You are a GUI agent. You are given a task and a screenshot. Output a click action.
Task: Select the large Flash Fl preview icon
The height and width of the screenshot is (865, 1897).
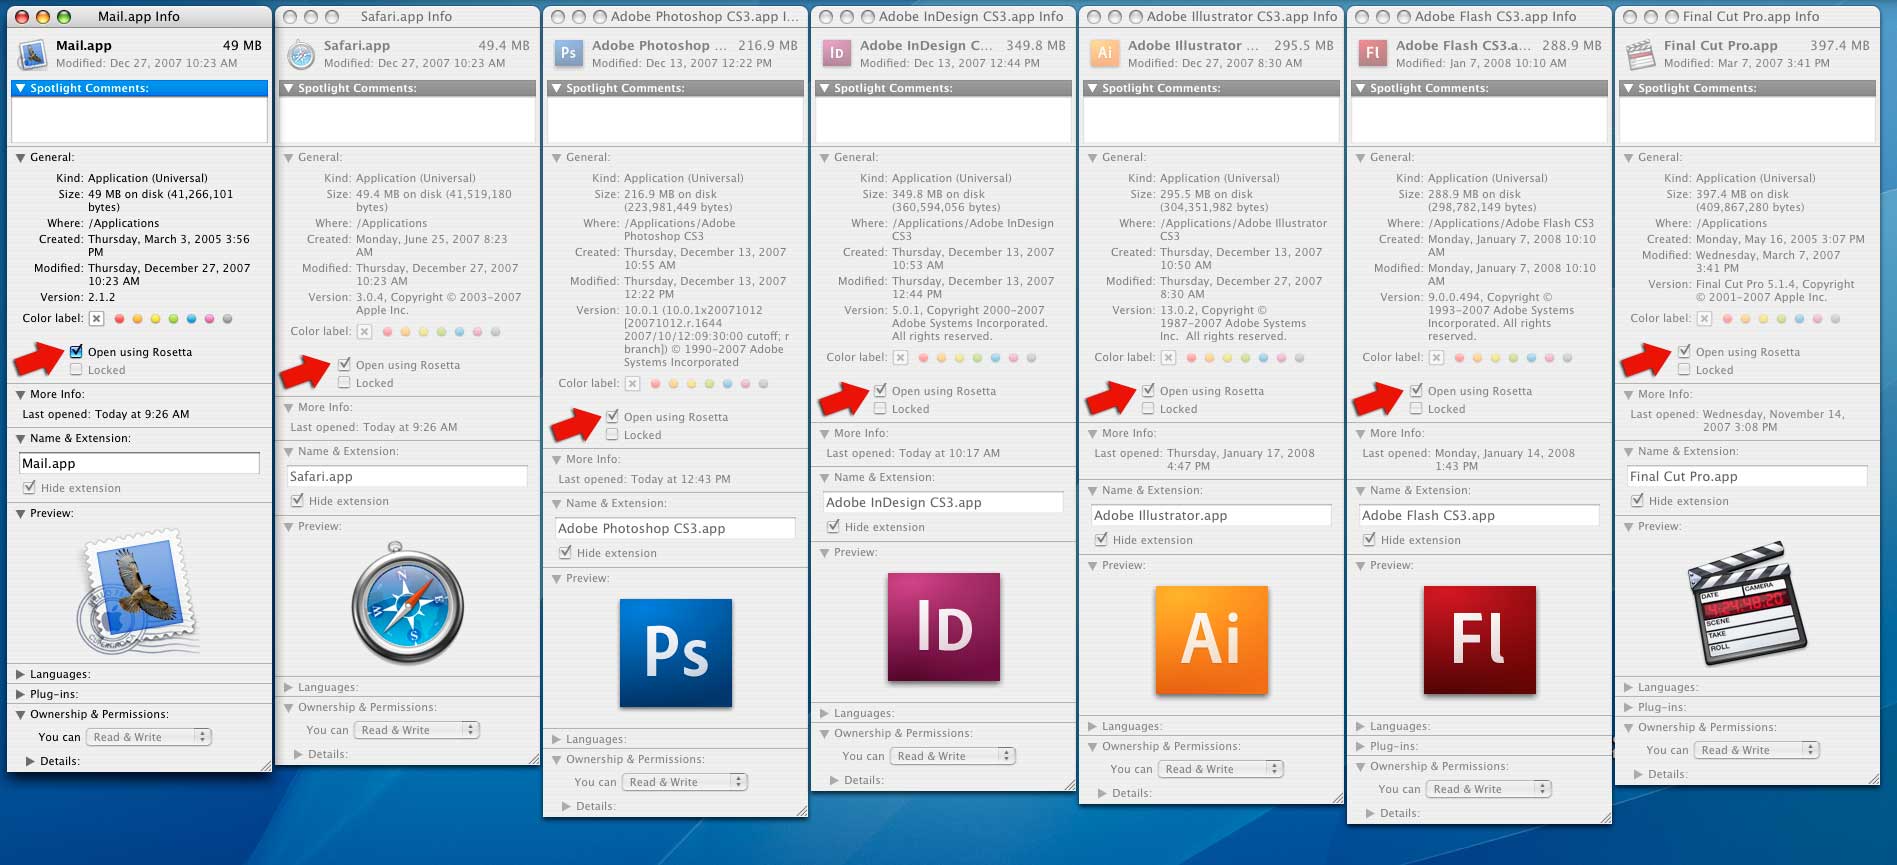pos(1480,640)
